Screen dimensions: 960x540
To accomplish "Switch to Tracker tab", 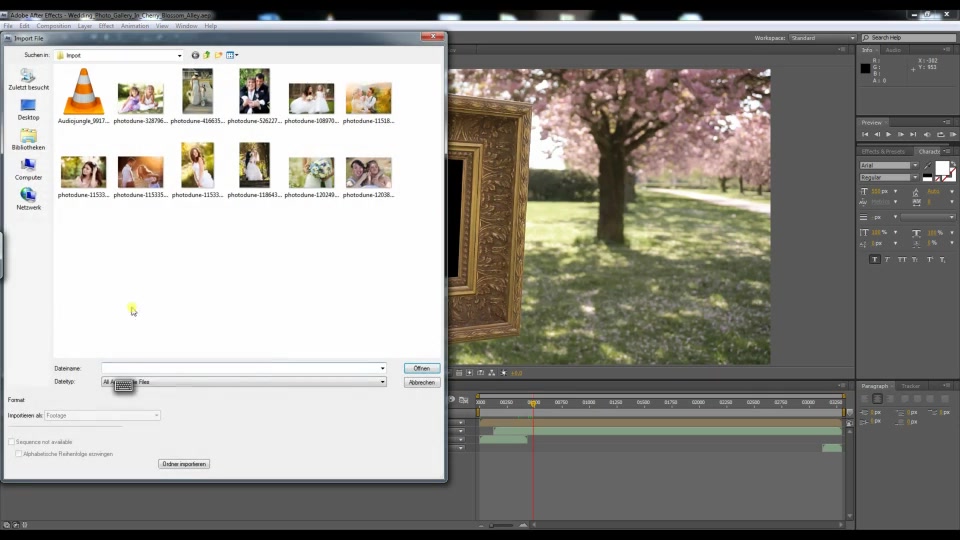I will pyautogui.click(x=910, y=386).
